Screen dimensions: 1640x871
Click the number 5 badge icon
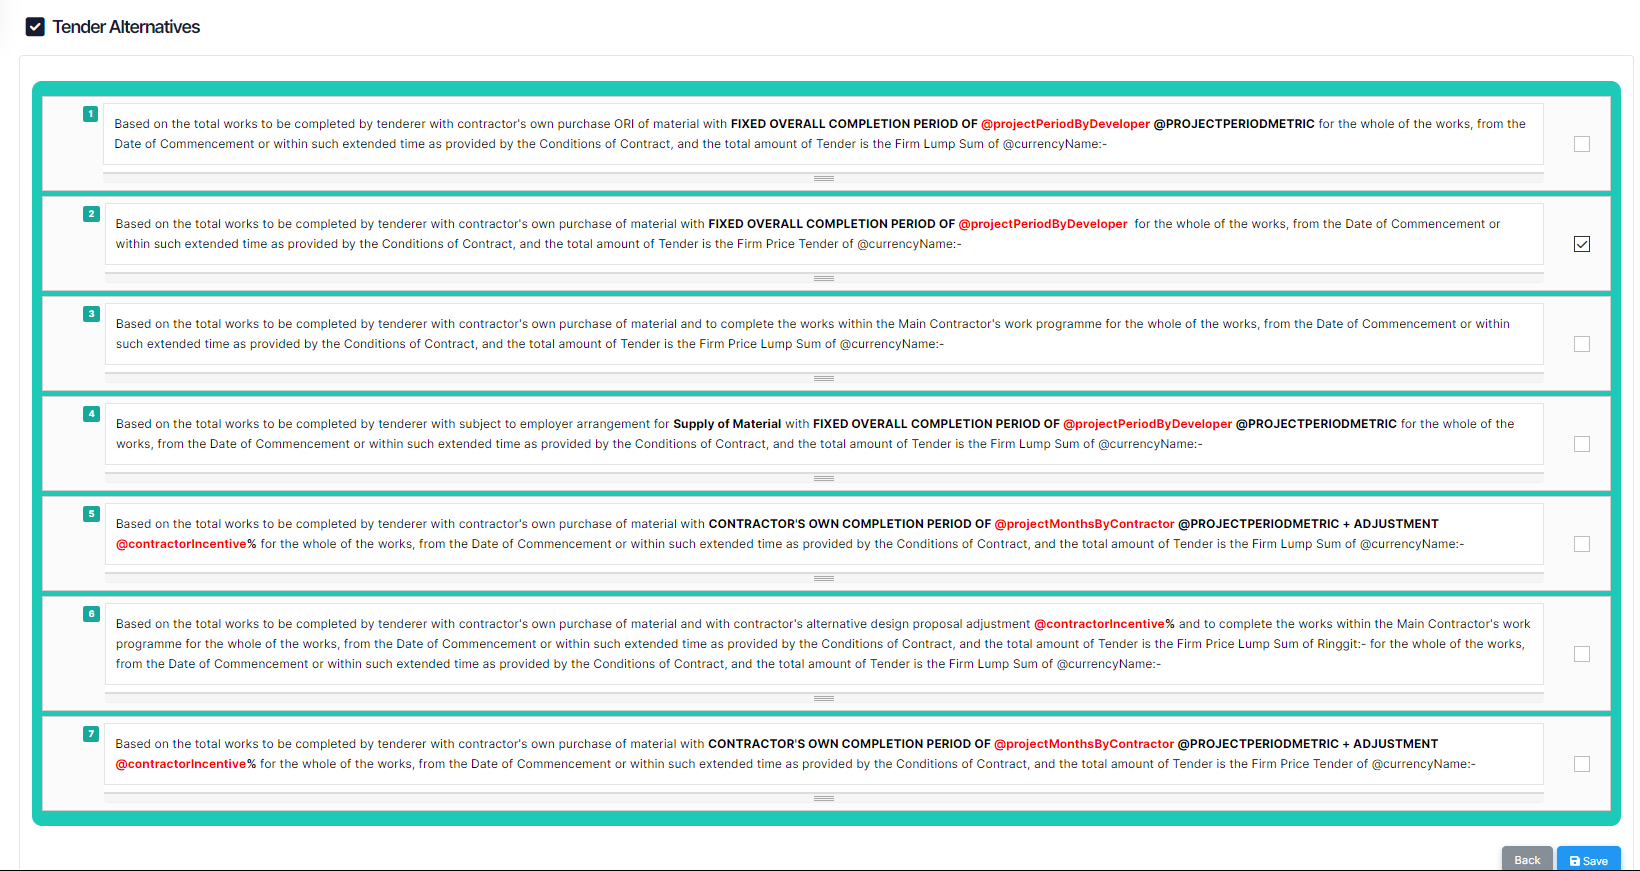pos(91,514)
